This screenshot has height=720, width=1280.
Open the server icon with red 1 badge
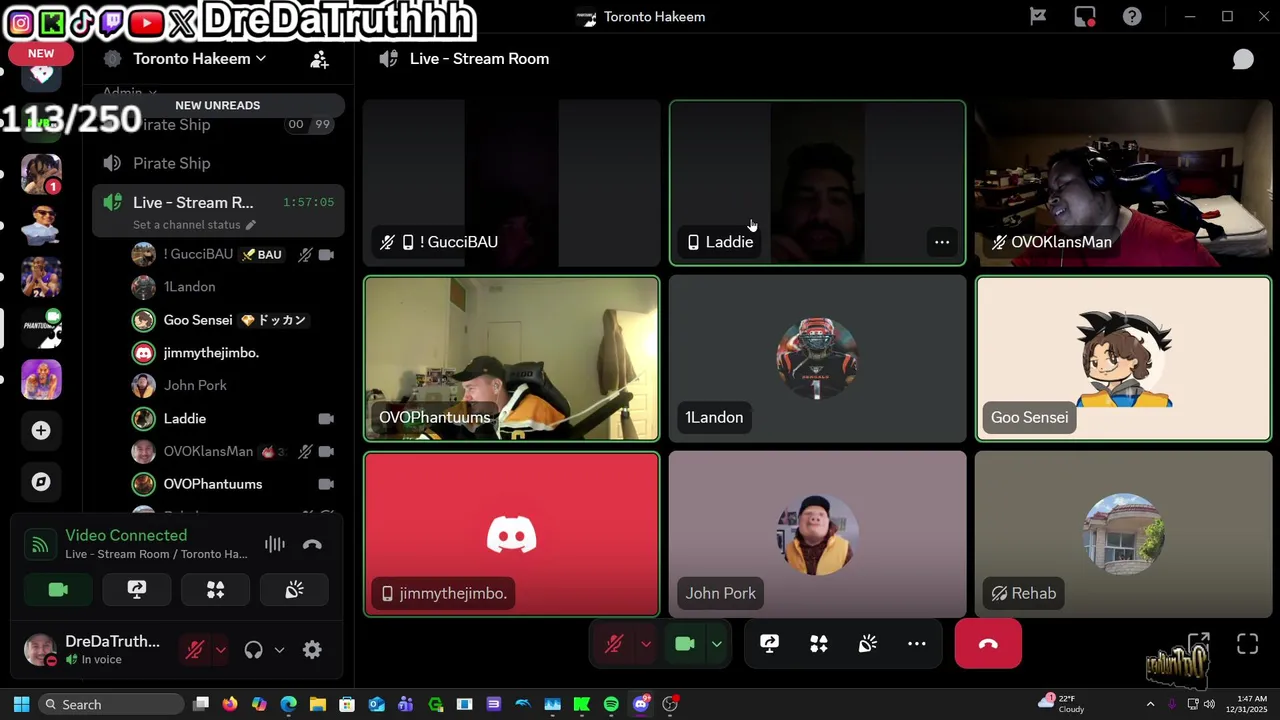(x=41, y=174)
